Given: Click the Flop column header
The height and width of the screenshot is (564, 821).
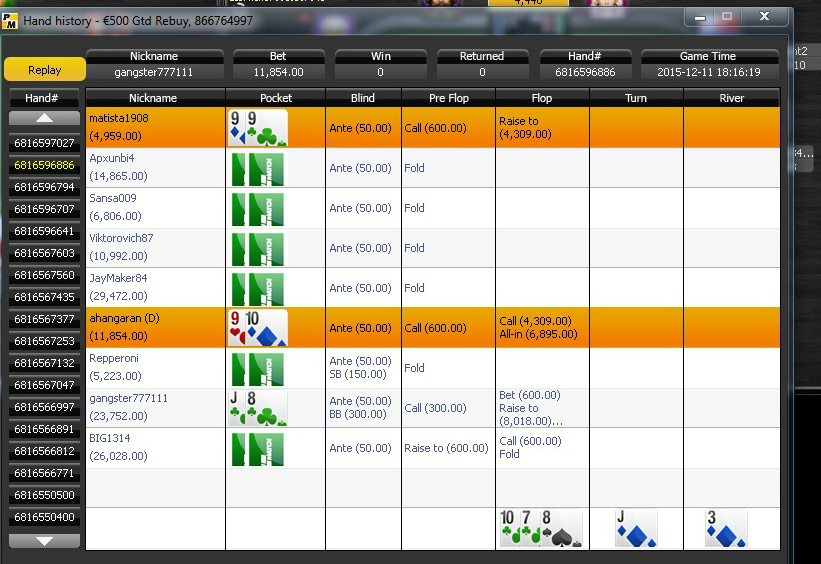Looking at the screenshot, I should (x=542, y=98).
